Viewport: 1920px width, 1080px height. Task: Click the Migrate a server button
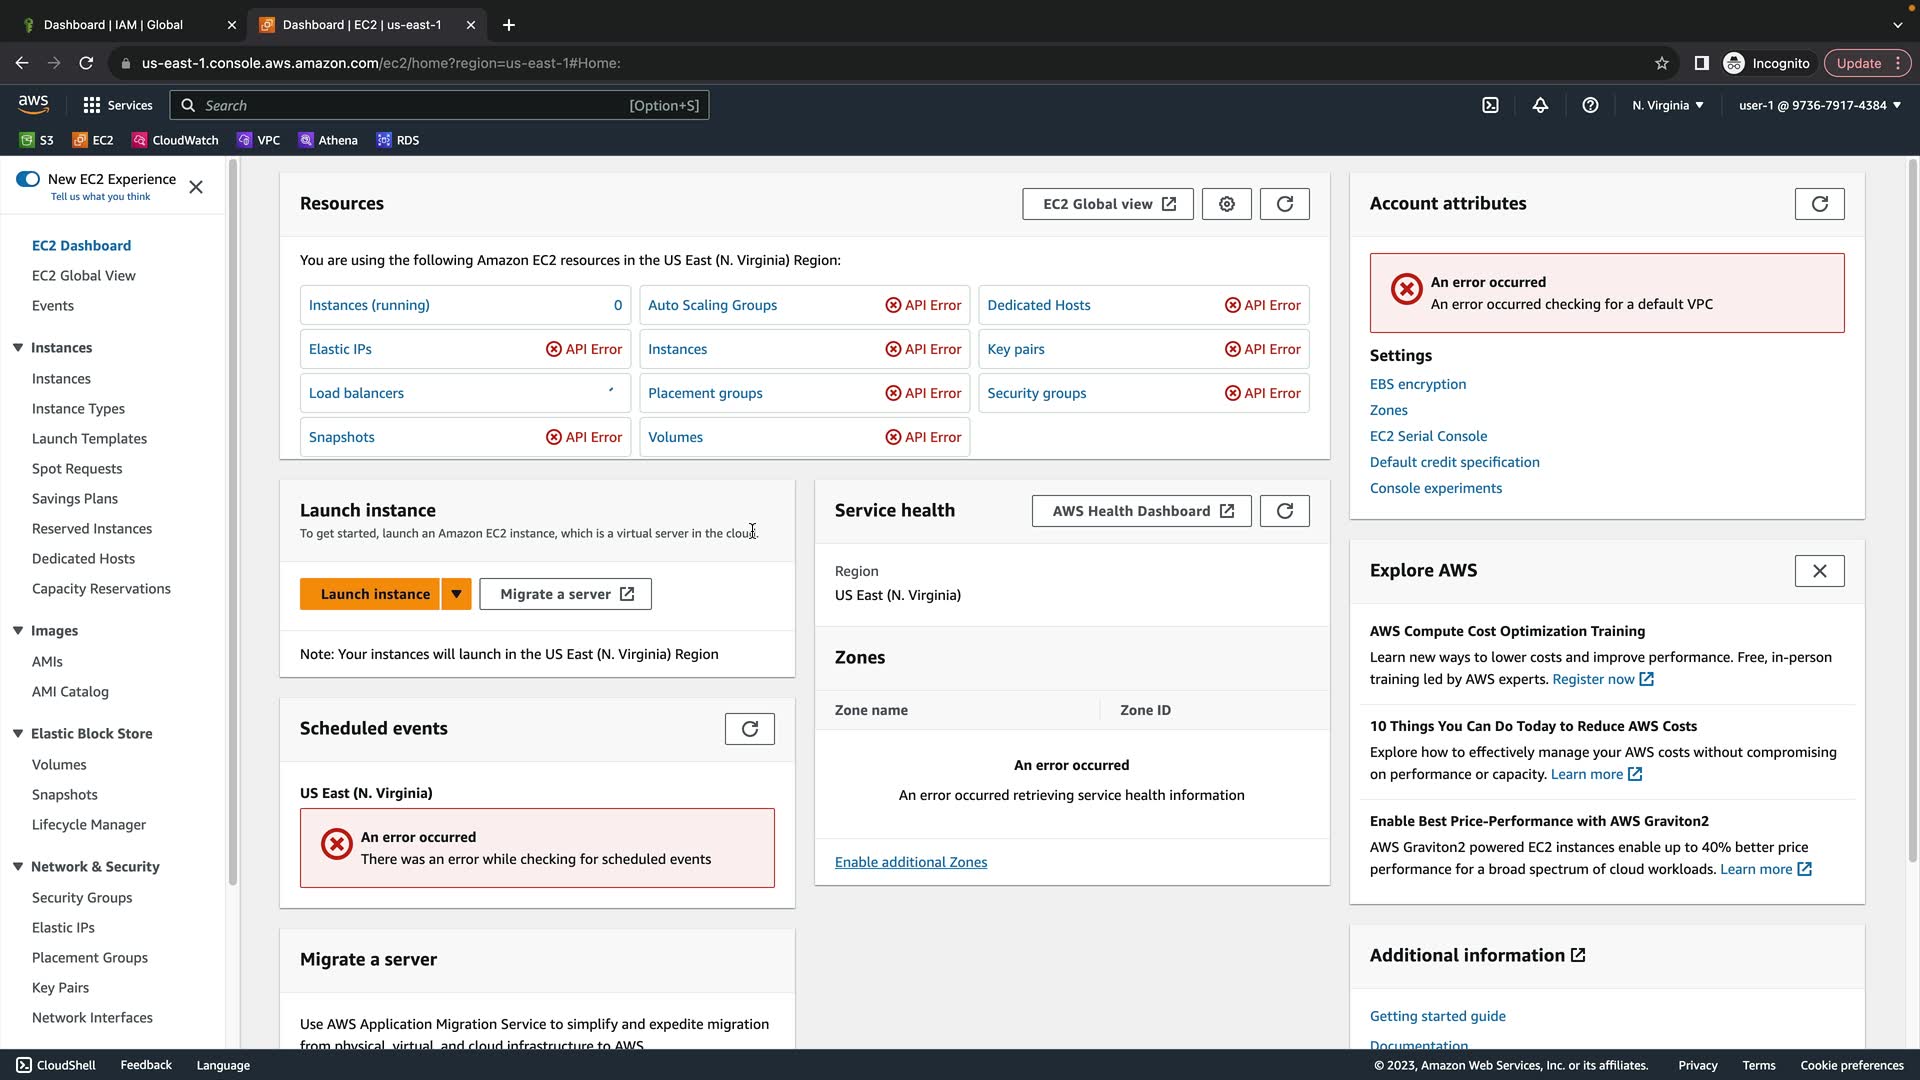pyautogui.click(x=565, y=594)
